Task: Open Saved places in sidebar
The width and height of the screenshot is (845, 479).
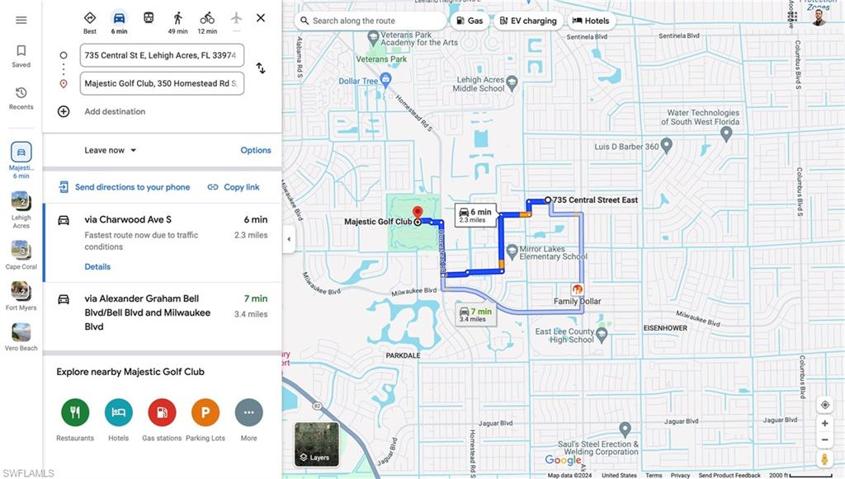Action: pos(21,56)
